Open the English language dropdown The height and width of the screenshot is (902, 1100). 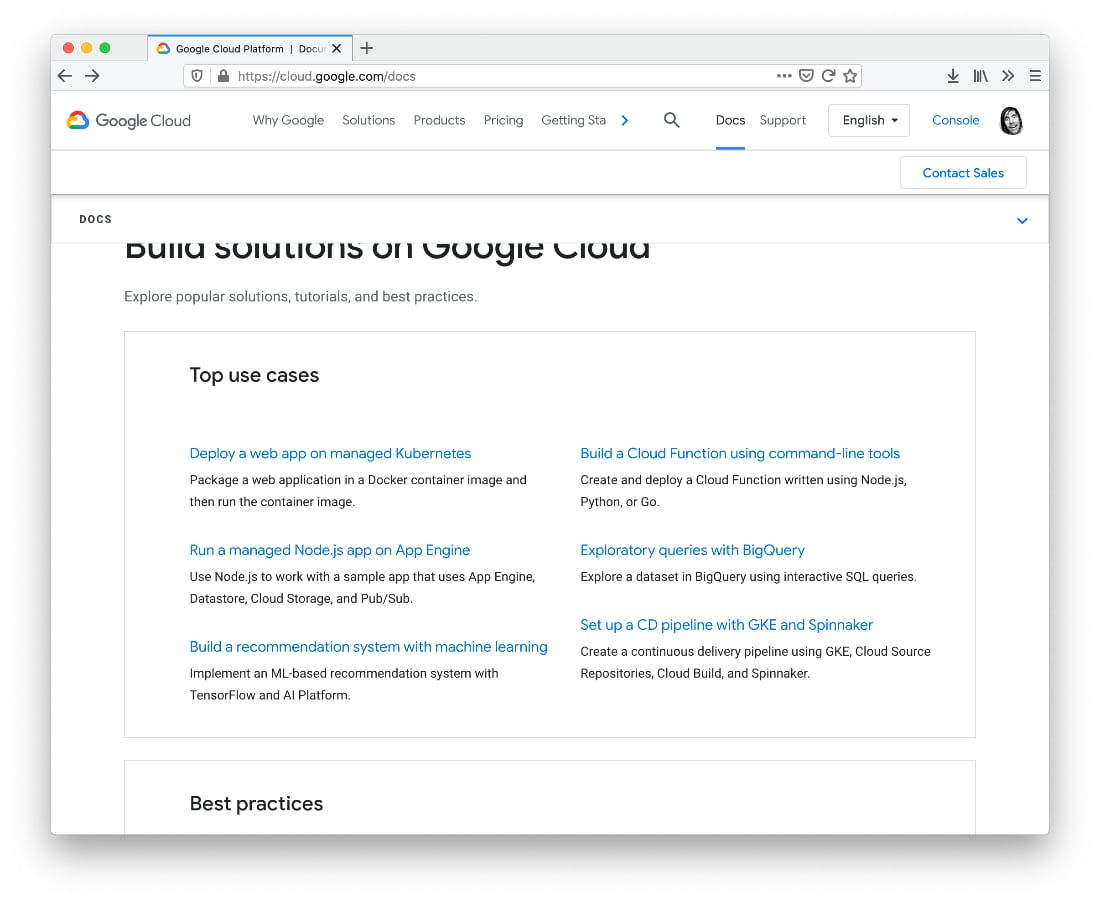pyautogui.click(x=869, y=121)
